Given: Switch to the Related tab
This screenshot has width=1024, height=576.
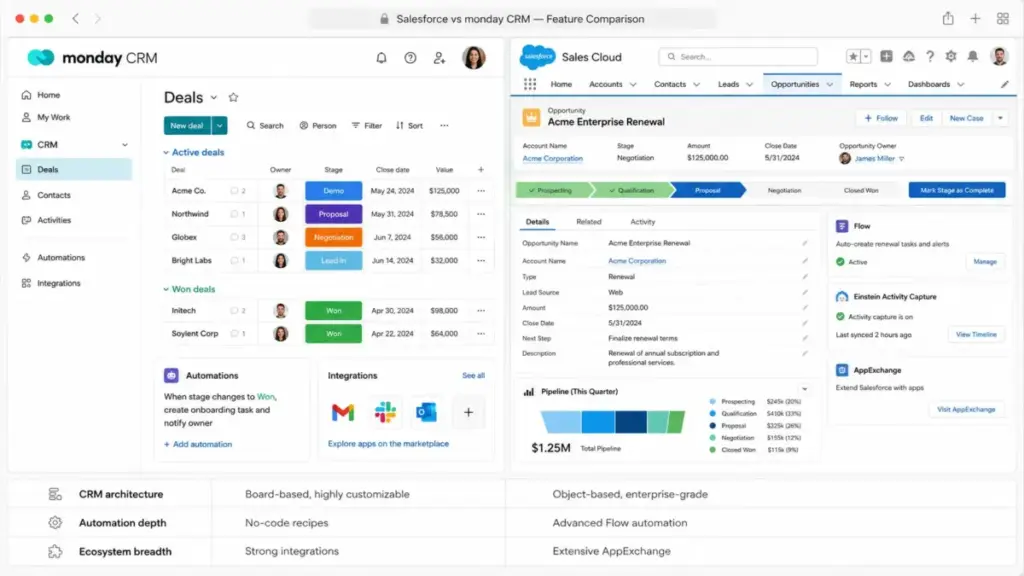Looking at the screenshot, I should [x=588, y=222].
